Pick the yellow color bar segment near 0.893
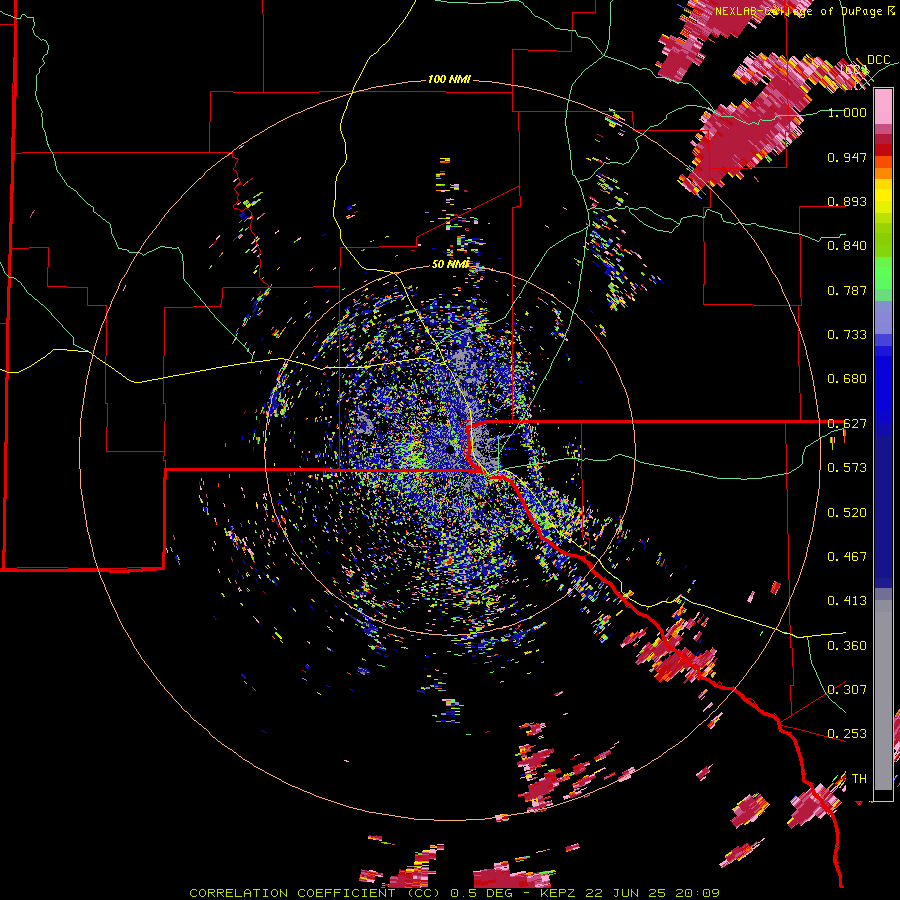 point(883,196)
